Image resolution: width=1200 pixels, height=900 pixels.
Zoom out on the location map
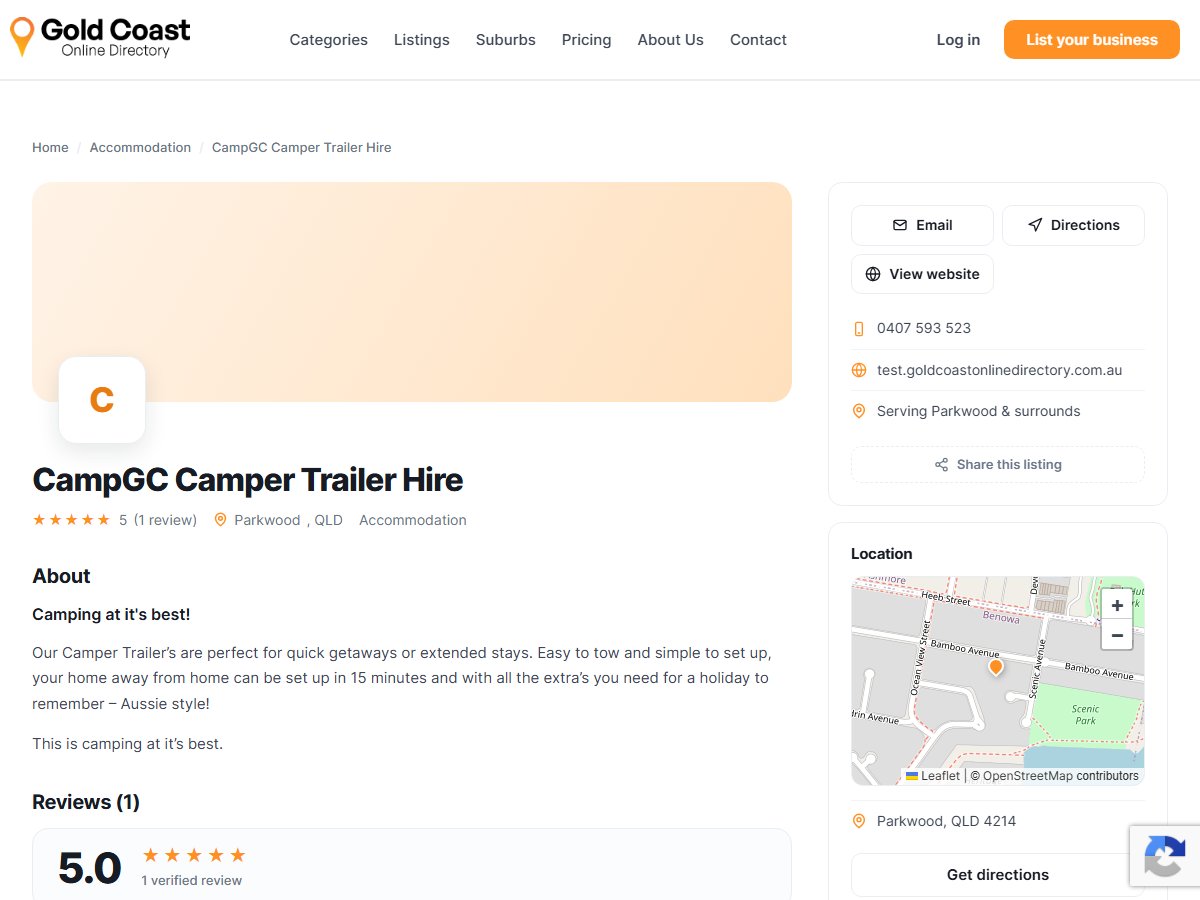click(x=1117, y=635)
